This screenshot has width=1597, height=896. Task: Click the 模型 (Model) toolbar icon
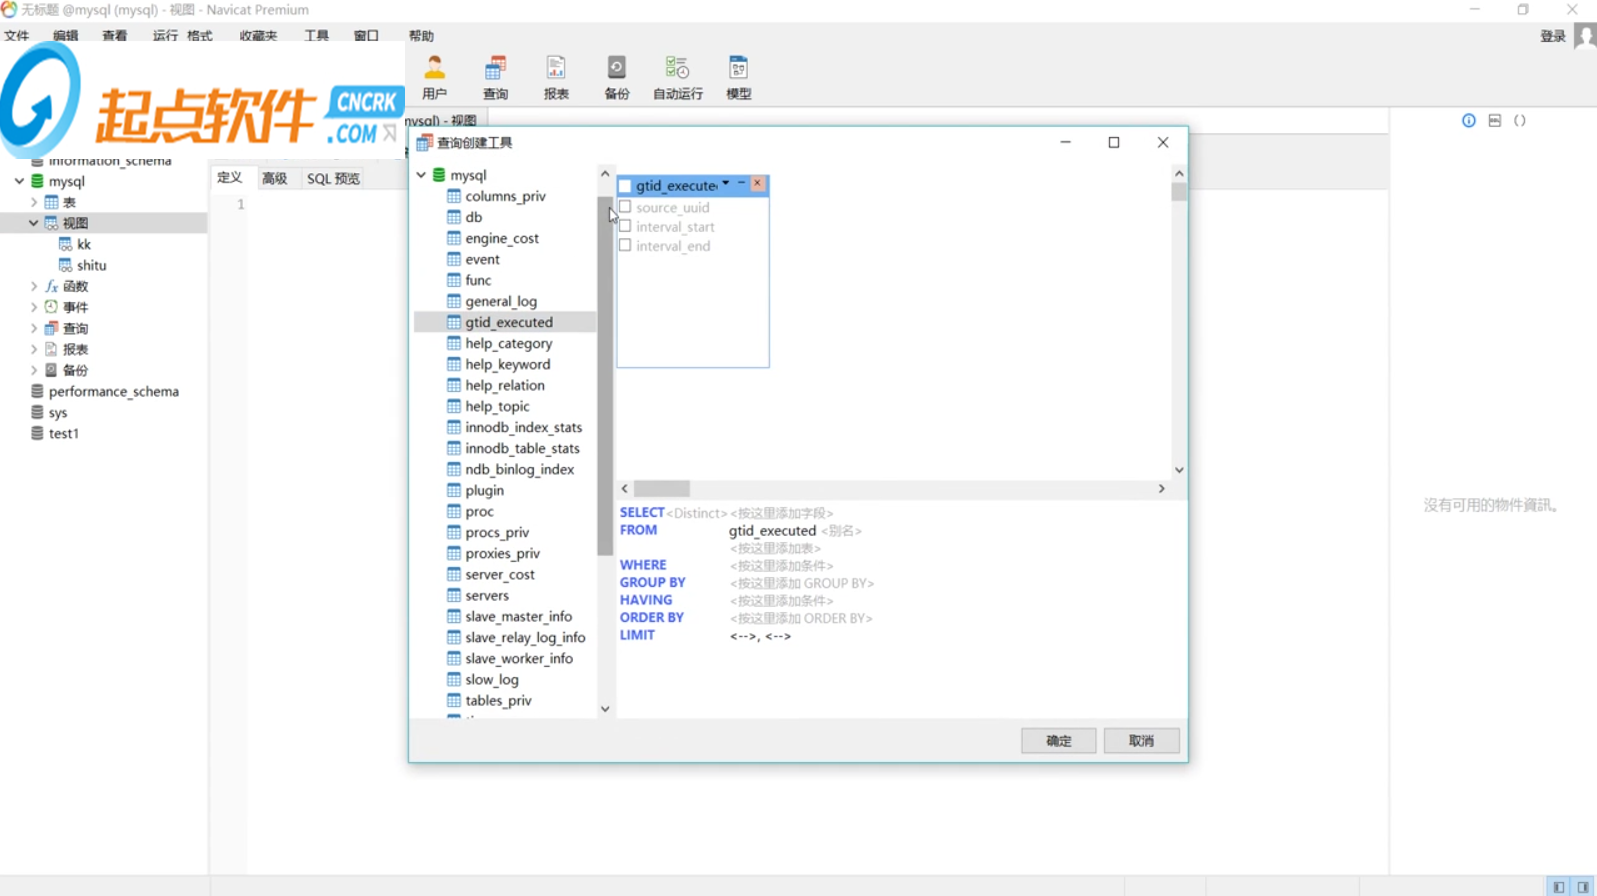point(738,77)
